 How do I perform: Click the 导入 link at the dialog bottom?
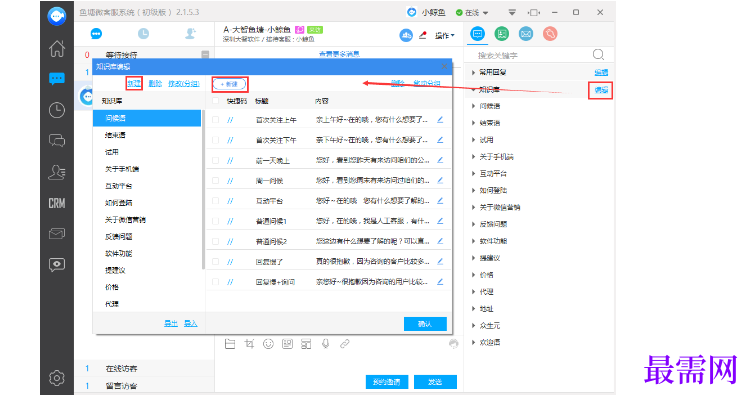190,323
